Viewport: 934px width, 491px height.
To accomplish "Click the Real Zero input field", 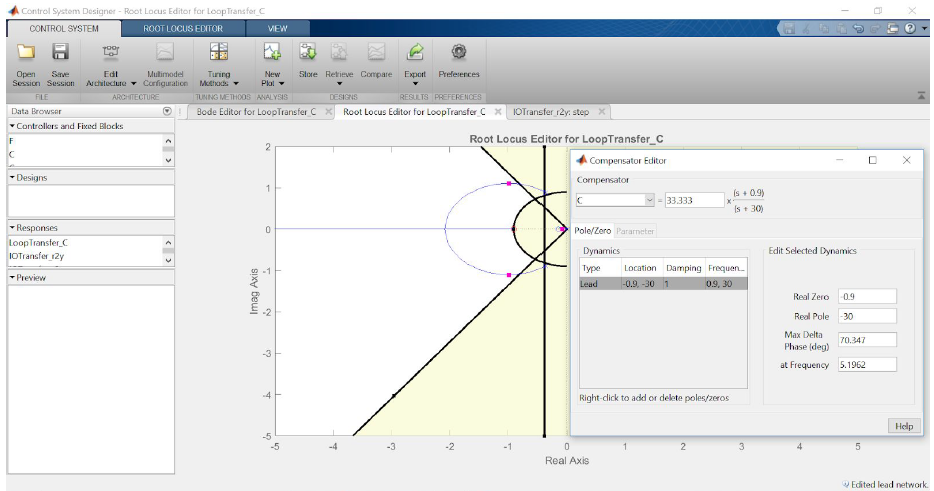I will pyautogui.click(x=866, y=296).
